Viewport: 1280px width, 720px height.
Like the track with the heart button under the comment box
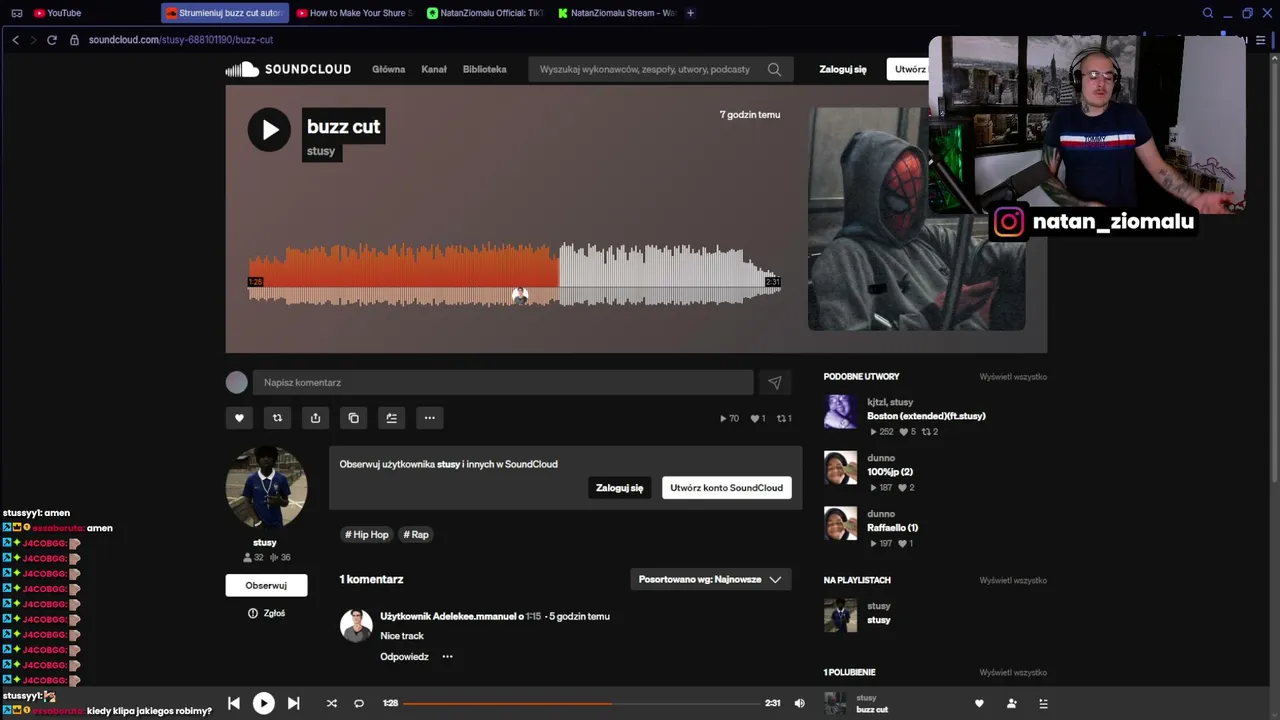tap(239, 418)
